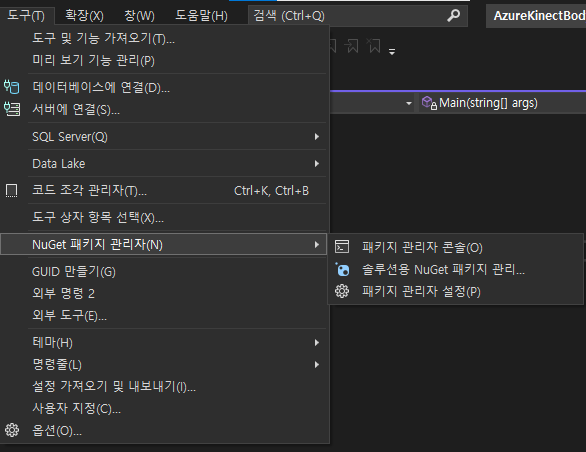Click the AzureKinectBod solution name button

tap(536, 16)
